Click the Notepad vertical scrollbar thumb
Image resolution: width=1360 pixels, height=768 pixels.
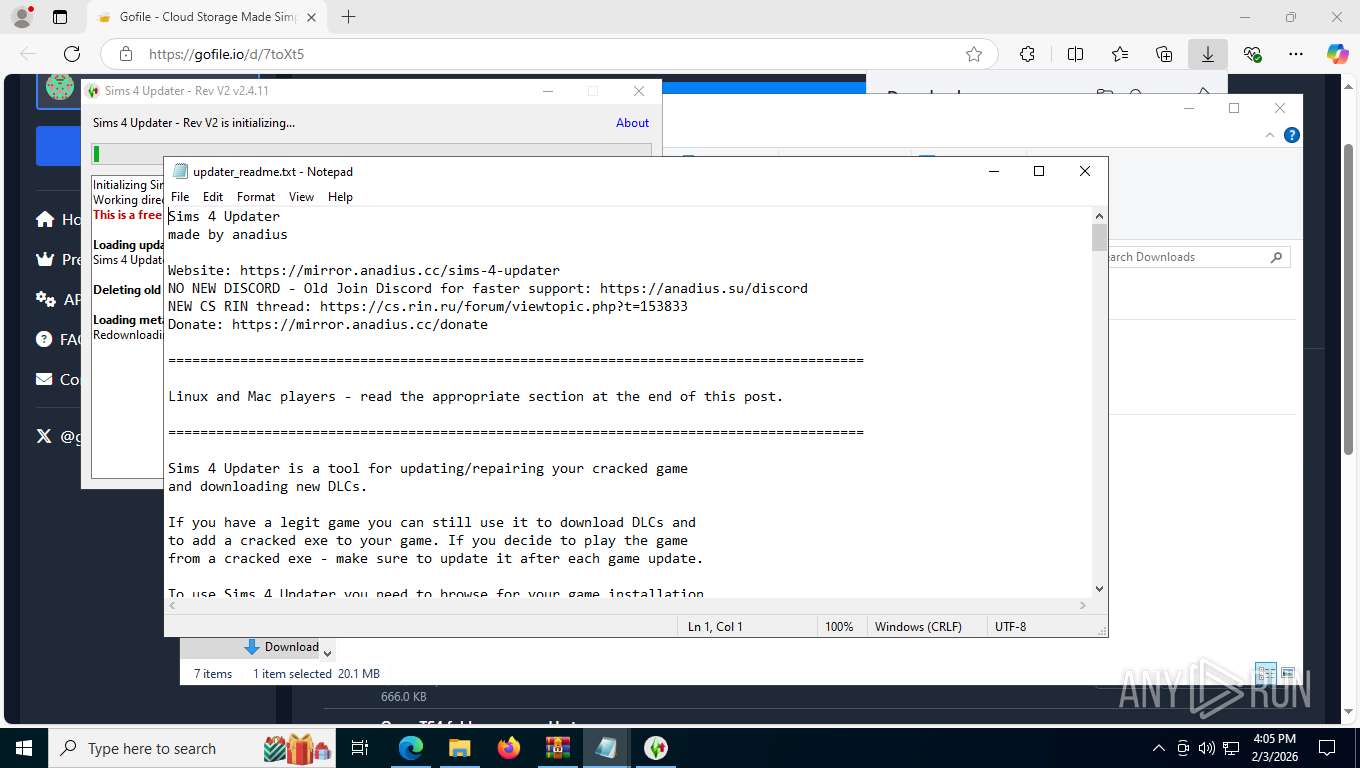(1099, 237)
